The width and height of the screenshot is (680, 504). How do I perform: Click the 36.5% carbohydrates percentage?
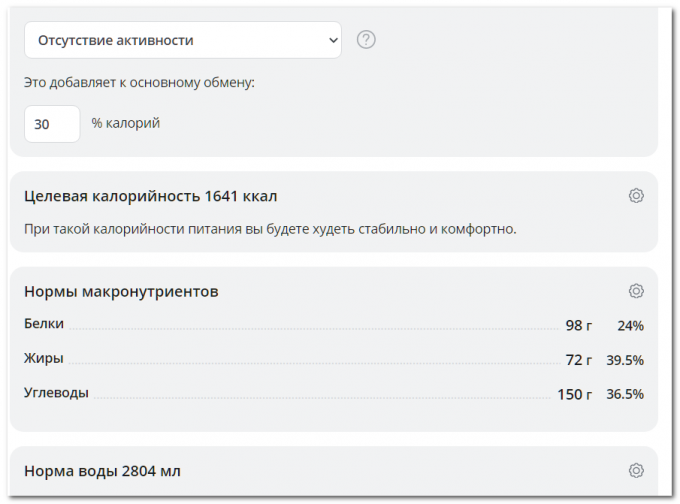625,395
